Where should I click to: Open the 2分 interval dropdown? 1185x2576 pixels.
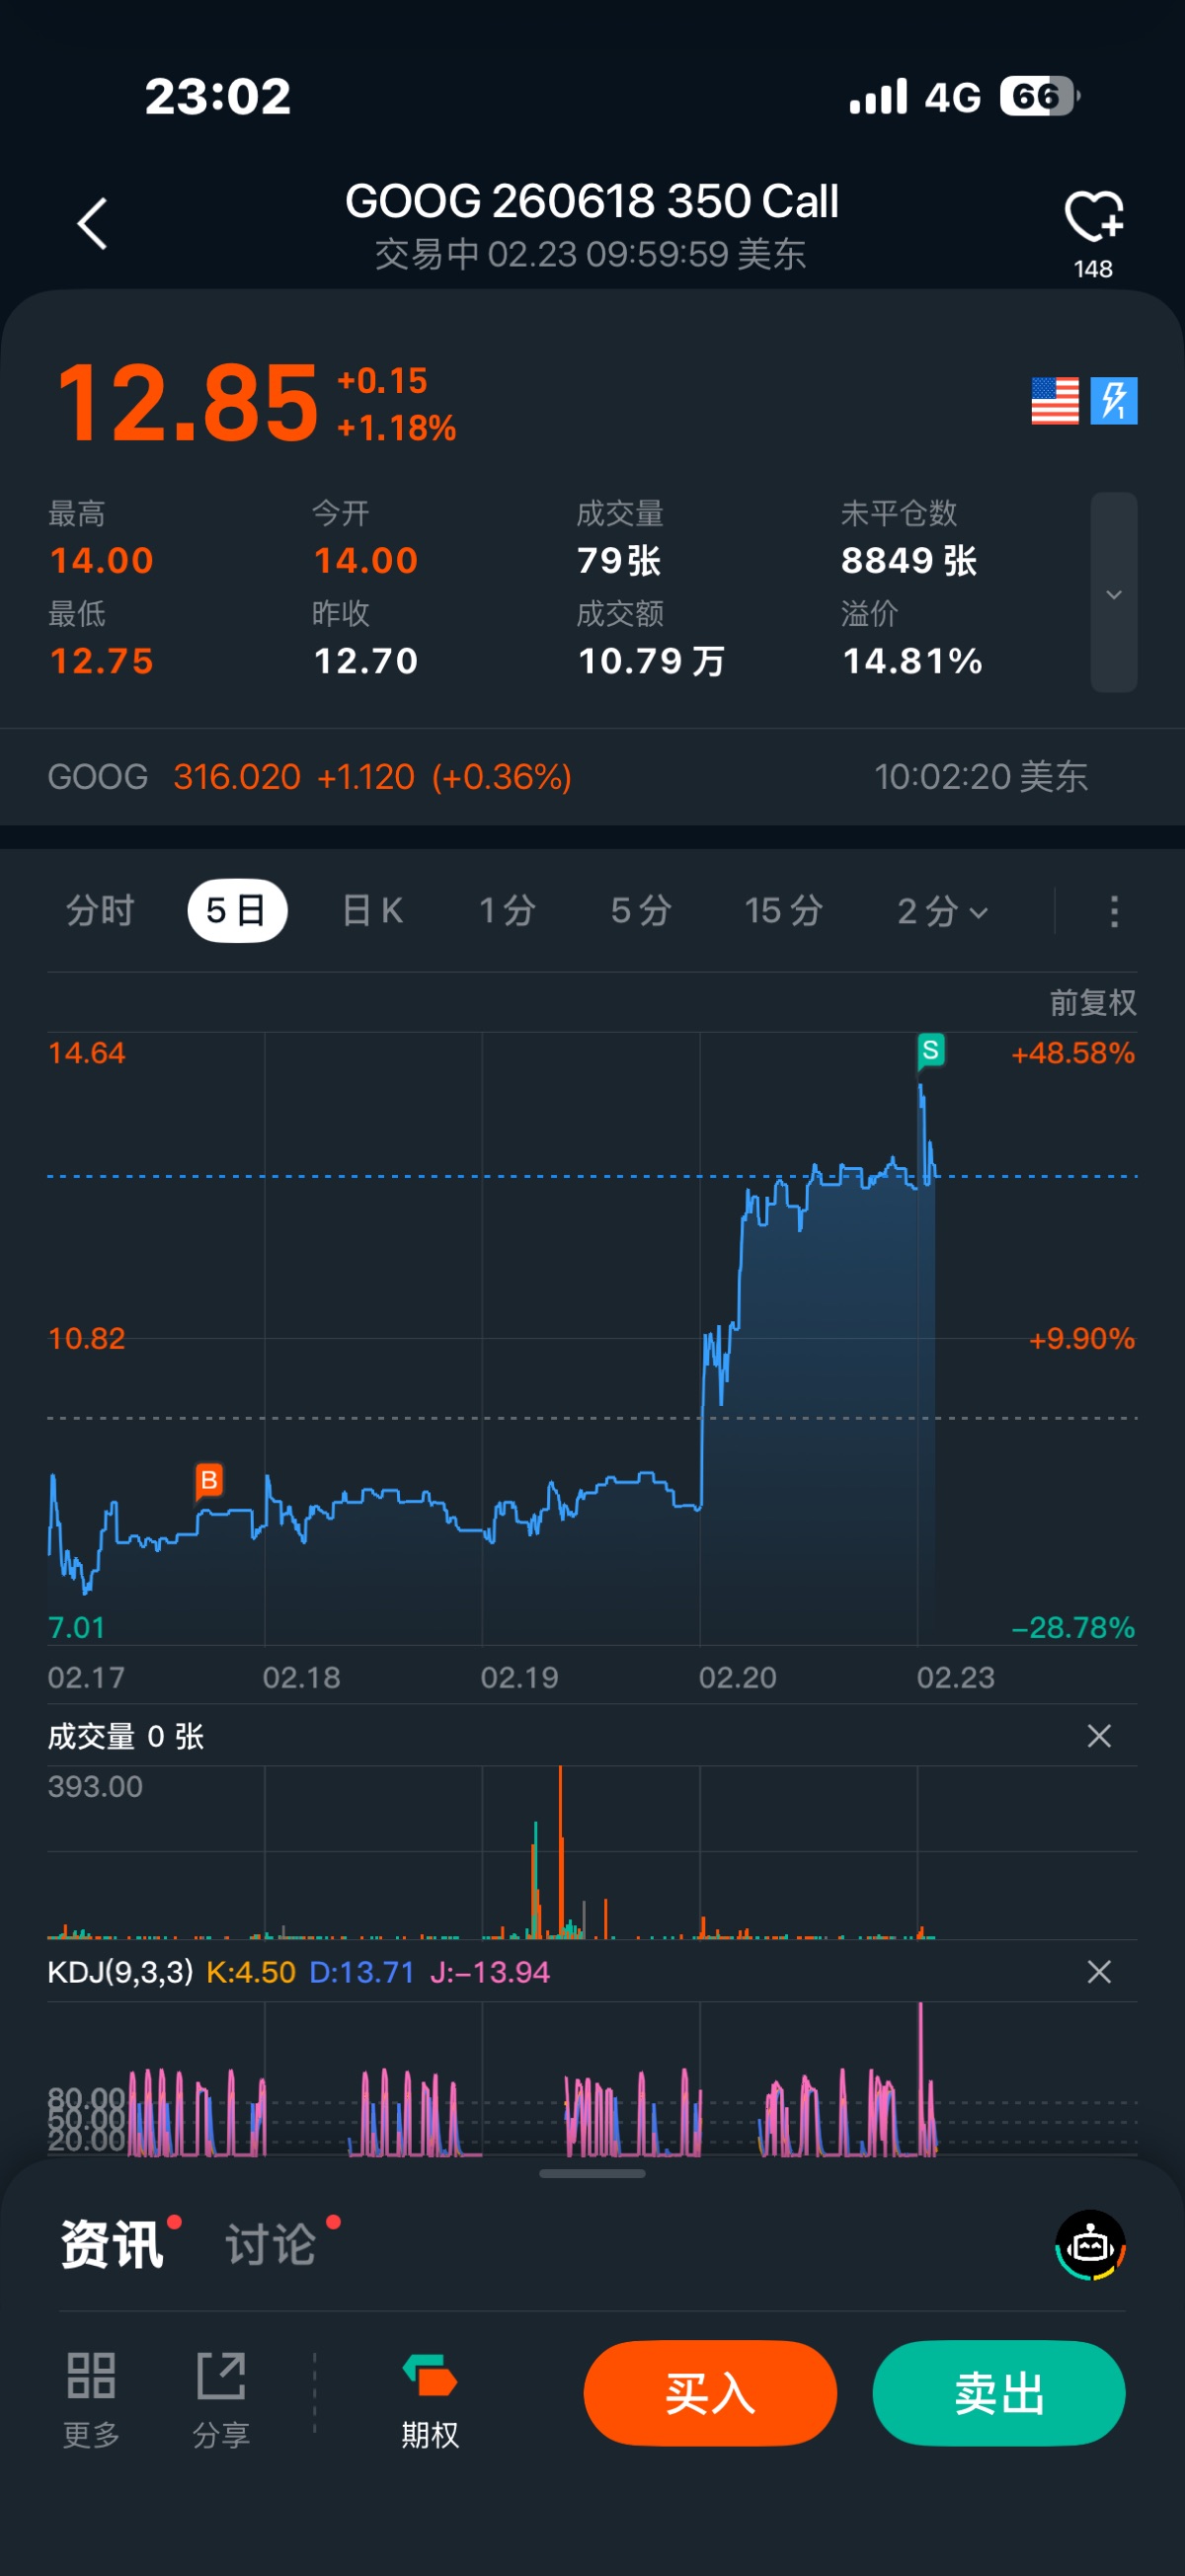click(942, 911)
